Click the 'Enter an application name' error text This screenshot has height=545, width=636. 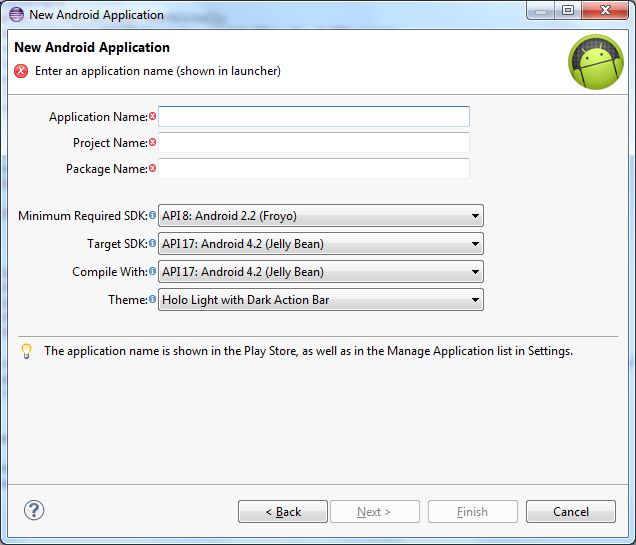coord(158,71)
